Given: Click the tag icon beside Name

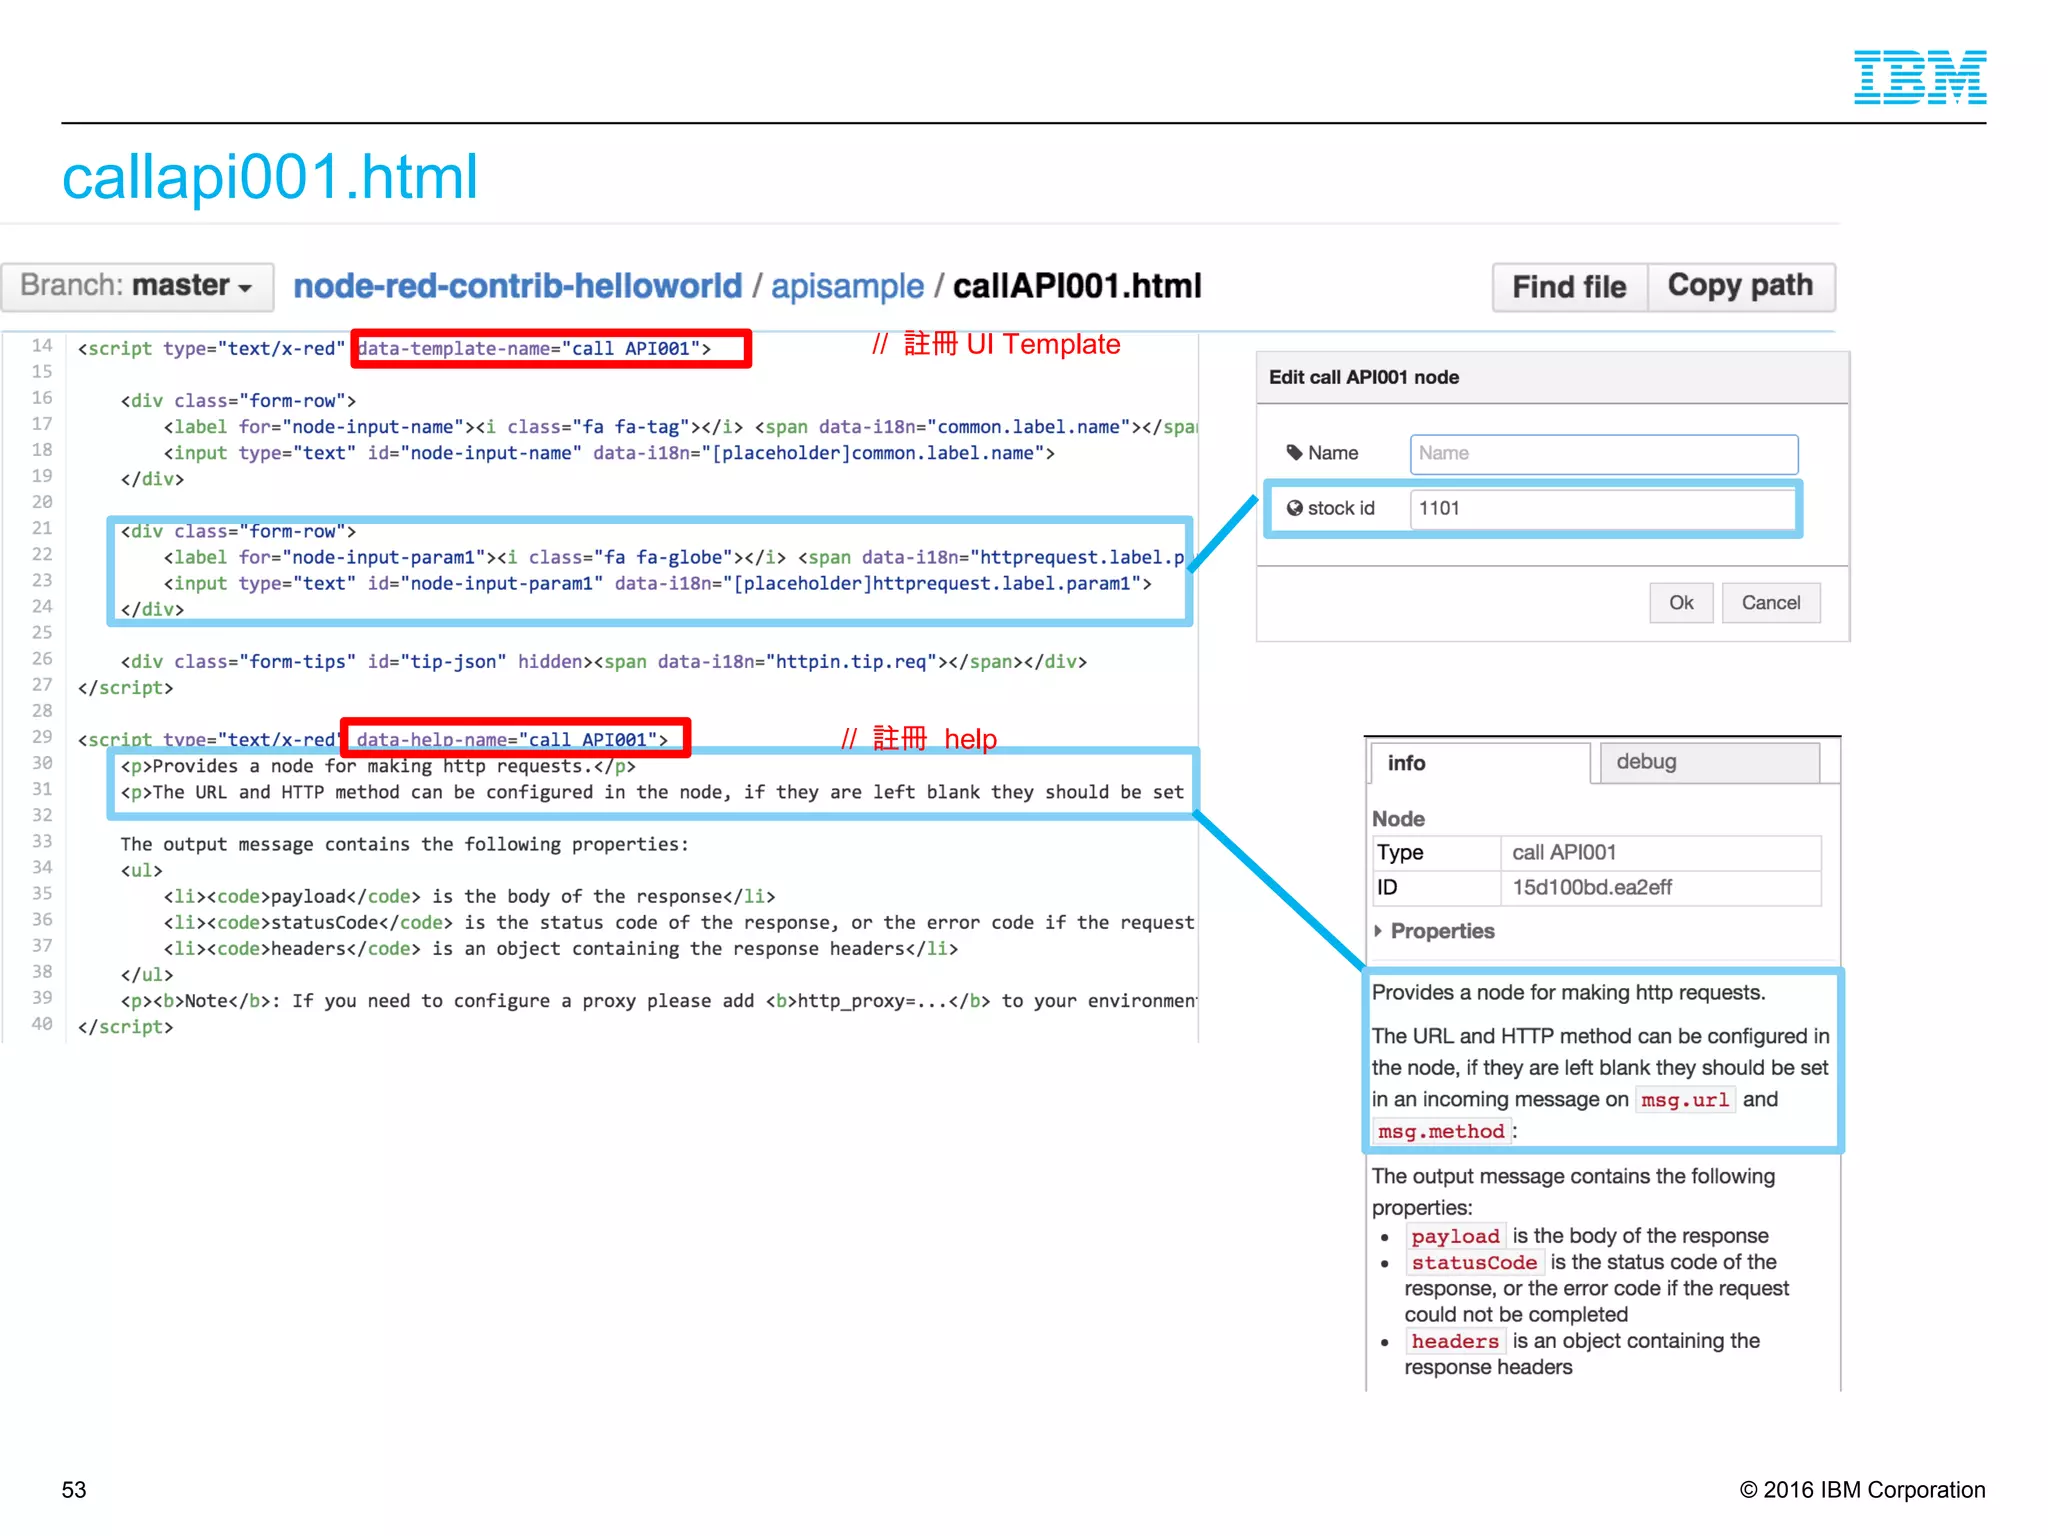Looking at the screenshot, I should (x=1295, y=453).
